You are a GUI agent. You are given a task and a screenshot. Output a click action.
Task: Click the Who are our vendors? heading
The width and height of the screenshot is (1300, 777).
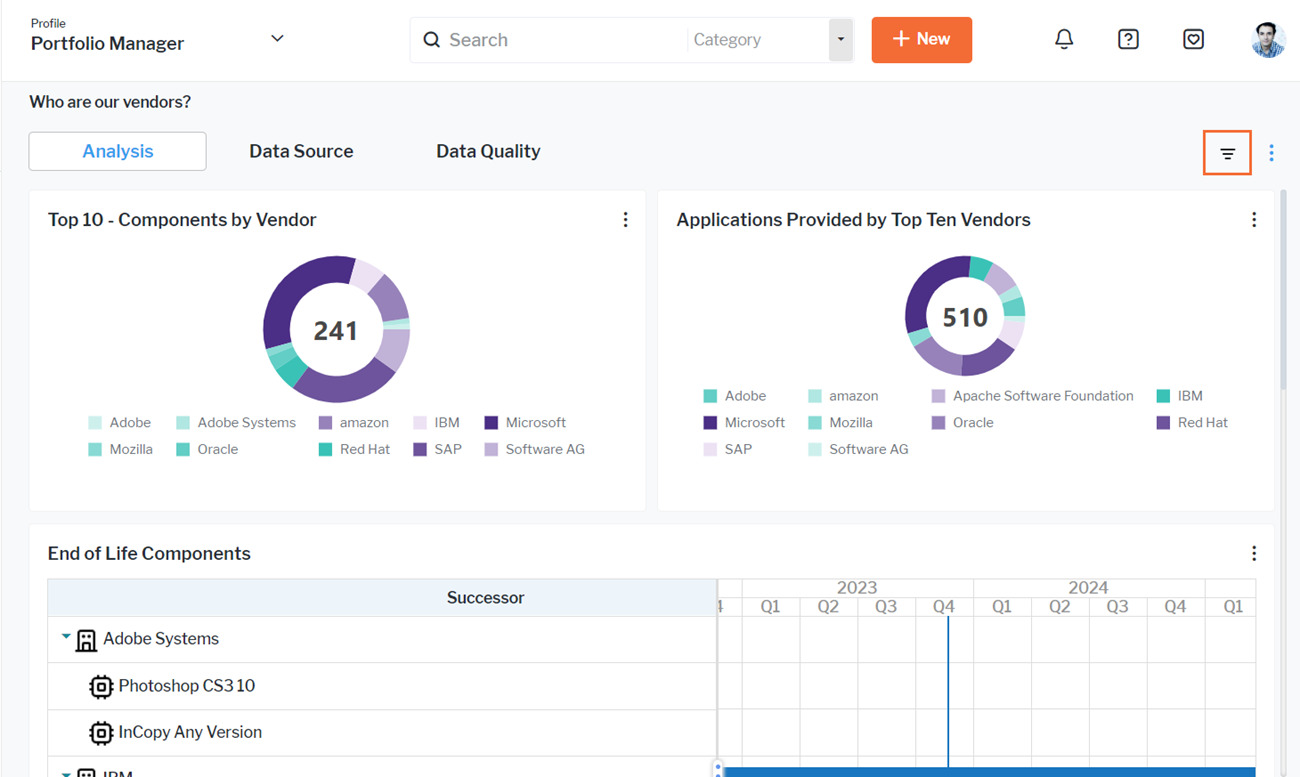click(110, 102)
